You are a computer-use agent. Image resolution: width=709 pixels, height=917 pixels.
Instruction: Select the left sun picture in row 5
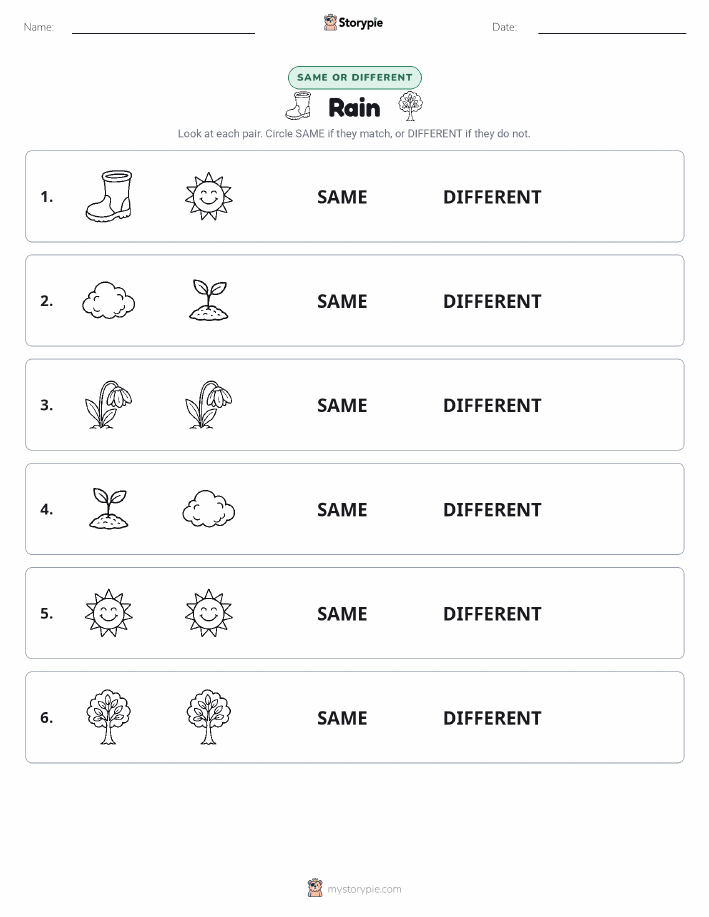(x=109, y=613)
